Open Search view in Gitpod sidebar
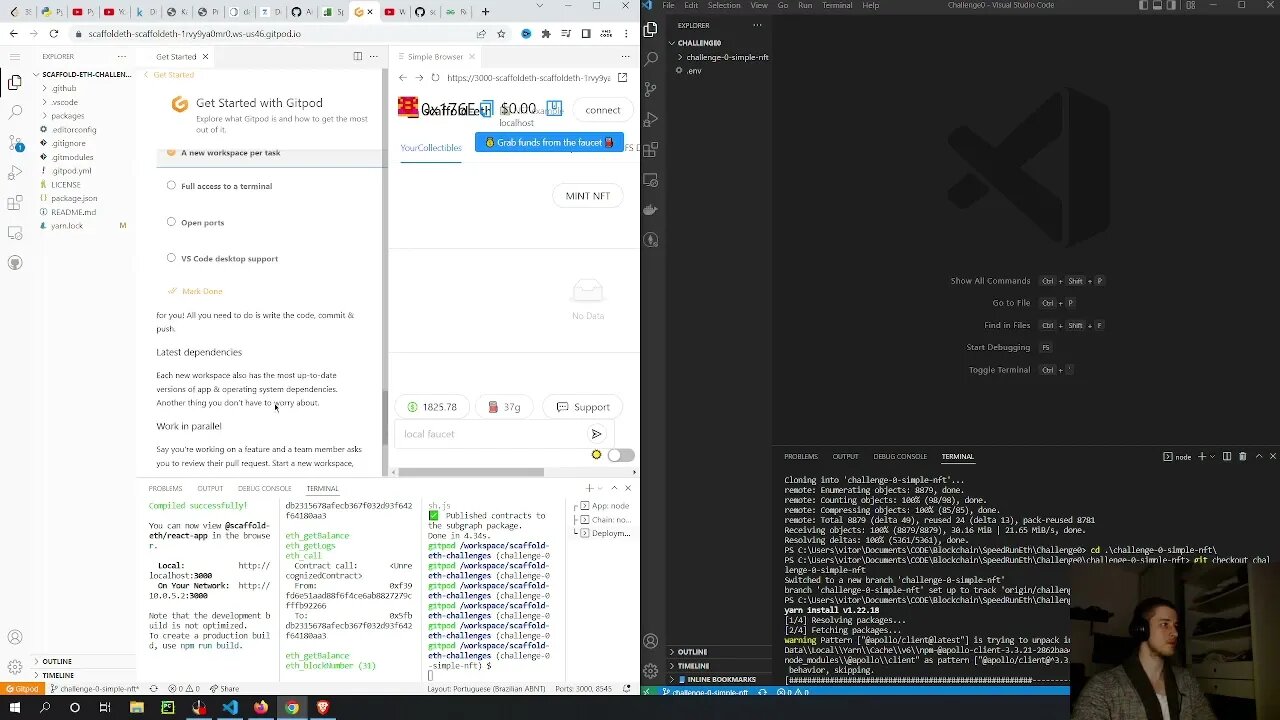Image resolution: width=1280 pixels, height=720 pixels. click(15, 113)
